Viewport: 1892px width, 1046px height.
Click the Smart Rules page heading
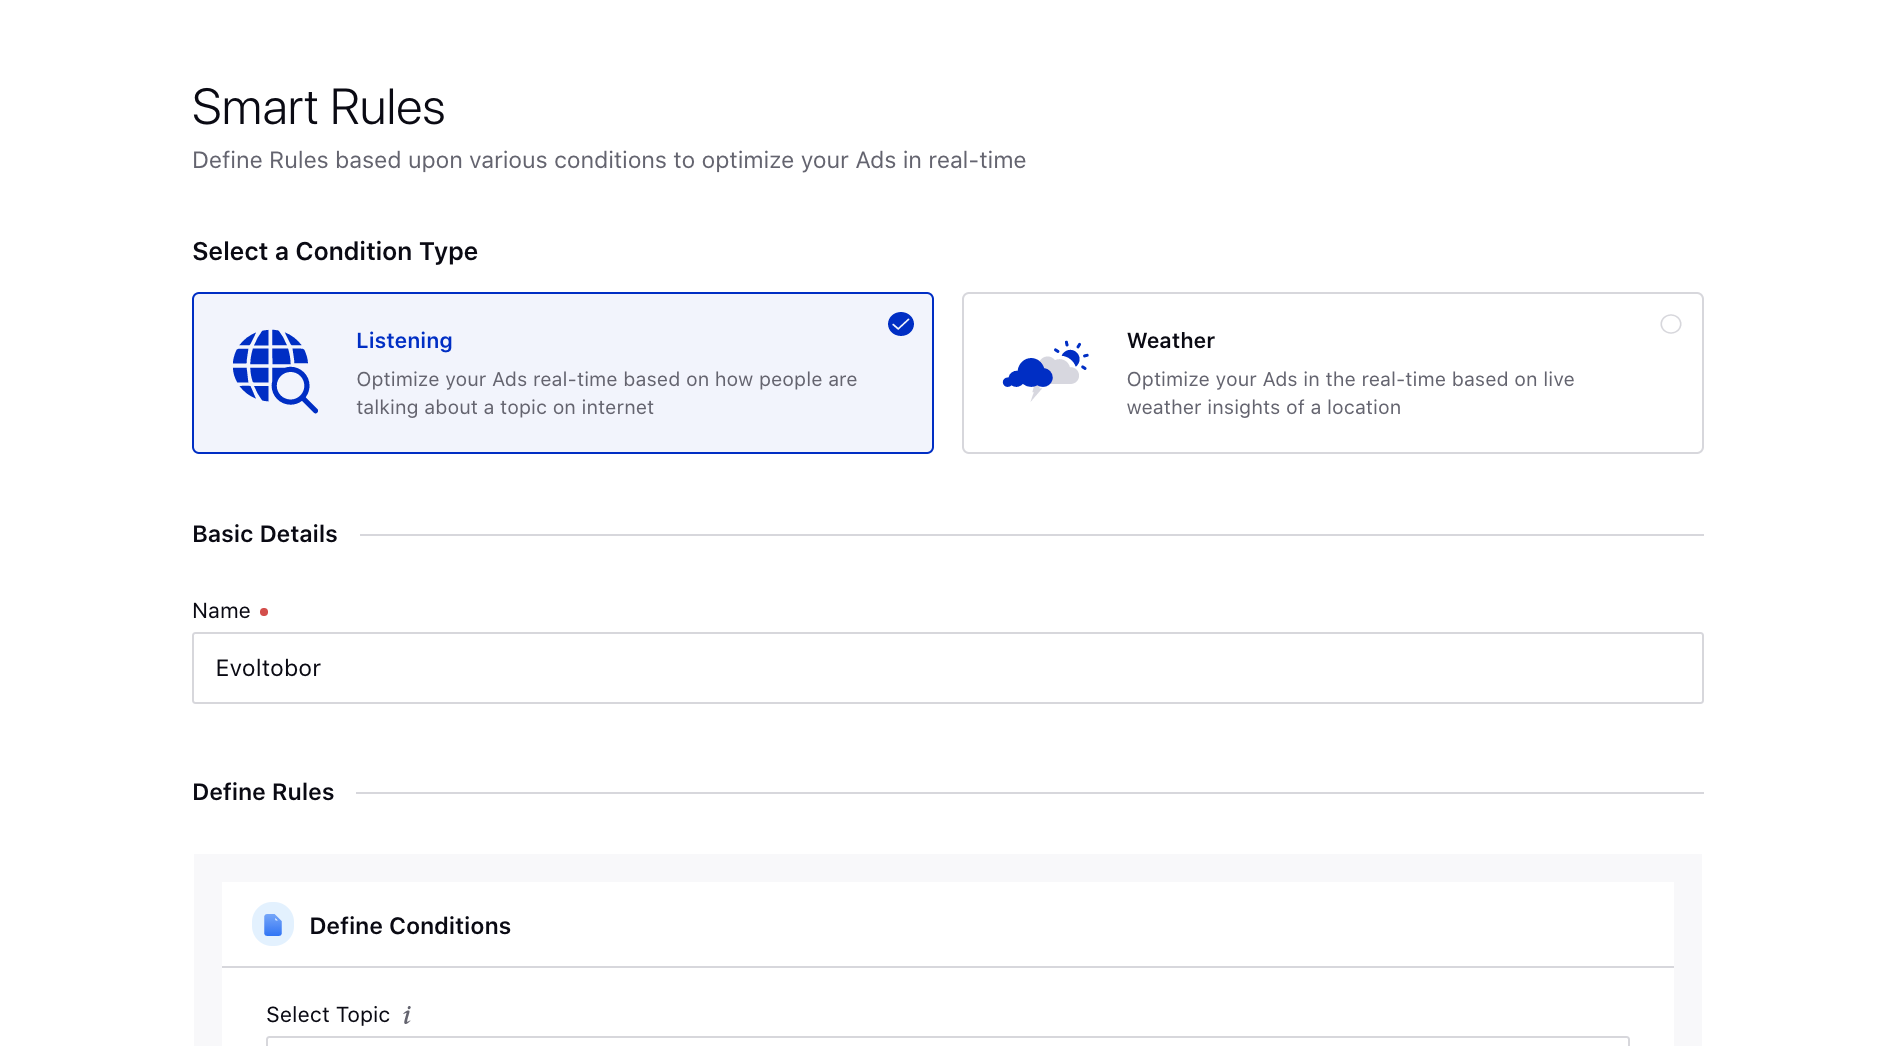point(318,107)
